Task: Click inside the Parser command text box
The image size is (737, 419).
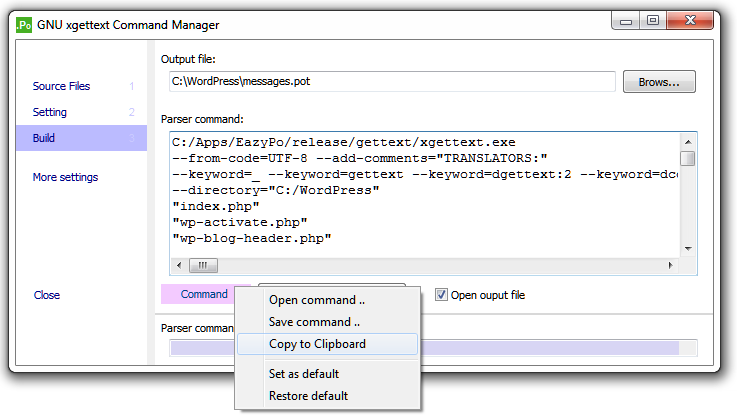Action: 424,195
